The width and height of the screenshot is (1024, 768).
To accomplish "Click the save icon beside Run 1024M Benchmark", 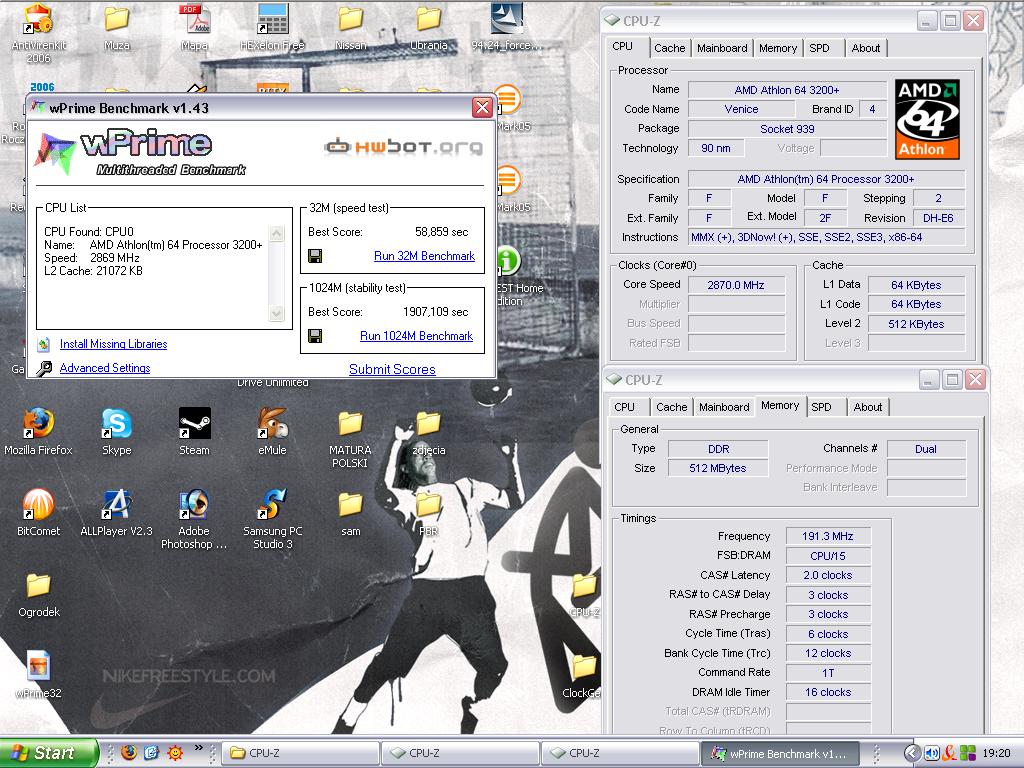I will tap(315, 336).
